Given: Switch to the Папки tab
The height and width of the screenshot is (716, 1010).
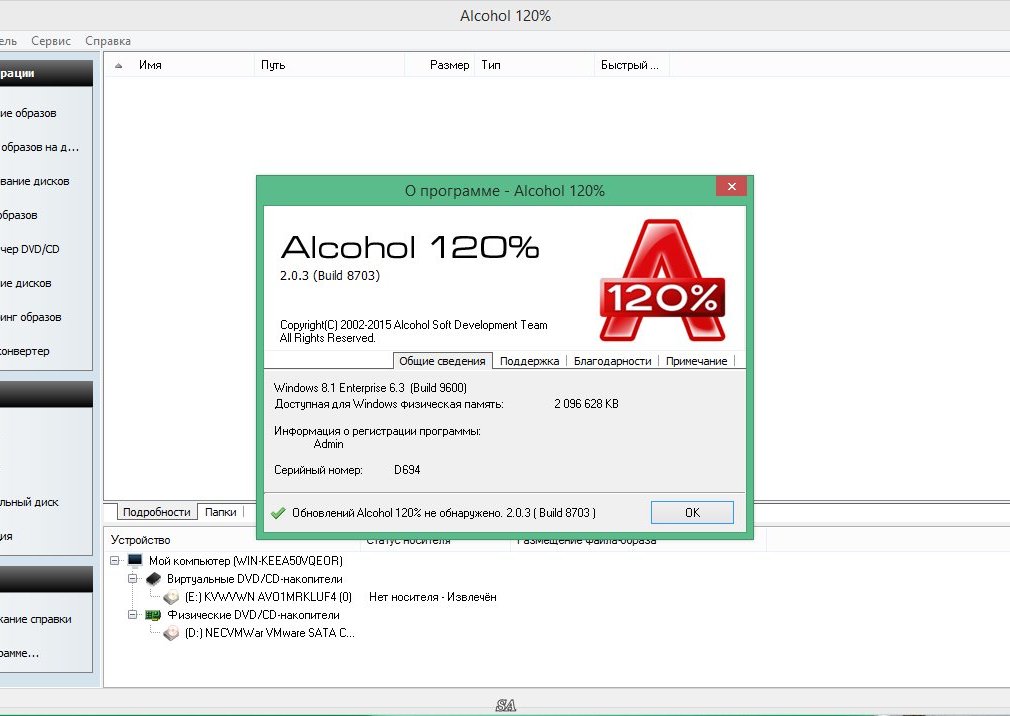Looking at the screenshot, I should tap(220, 512).
